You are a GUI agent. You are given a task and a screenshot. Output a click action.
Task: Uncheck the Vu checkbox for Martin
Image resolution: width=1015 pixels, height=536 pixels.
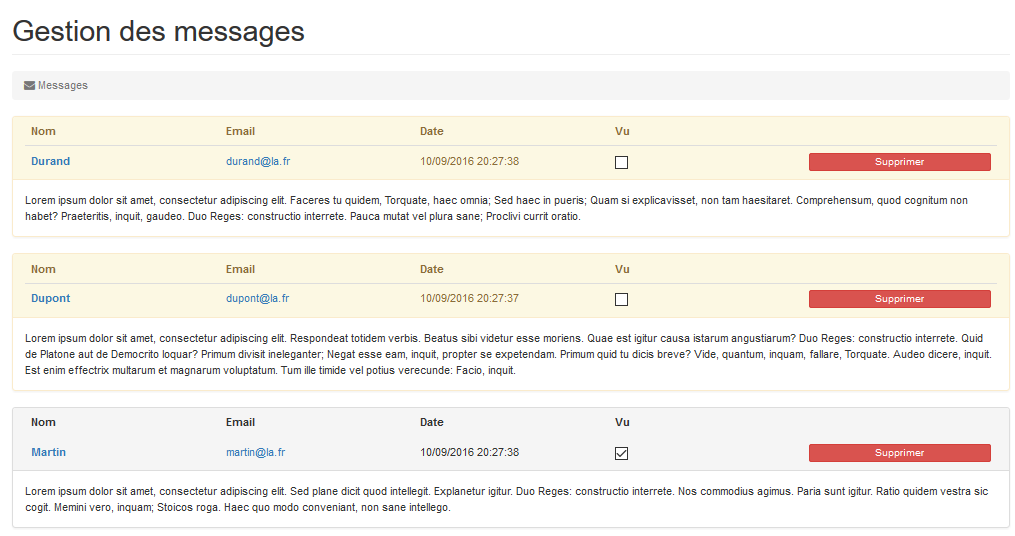coord(621,453)
